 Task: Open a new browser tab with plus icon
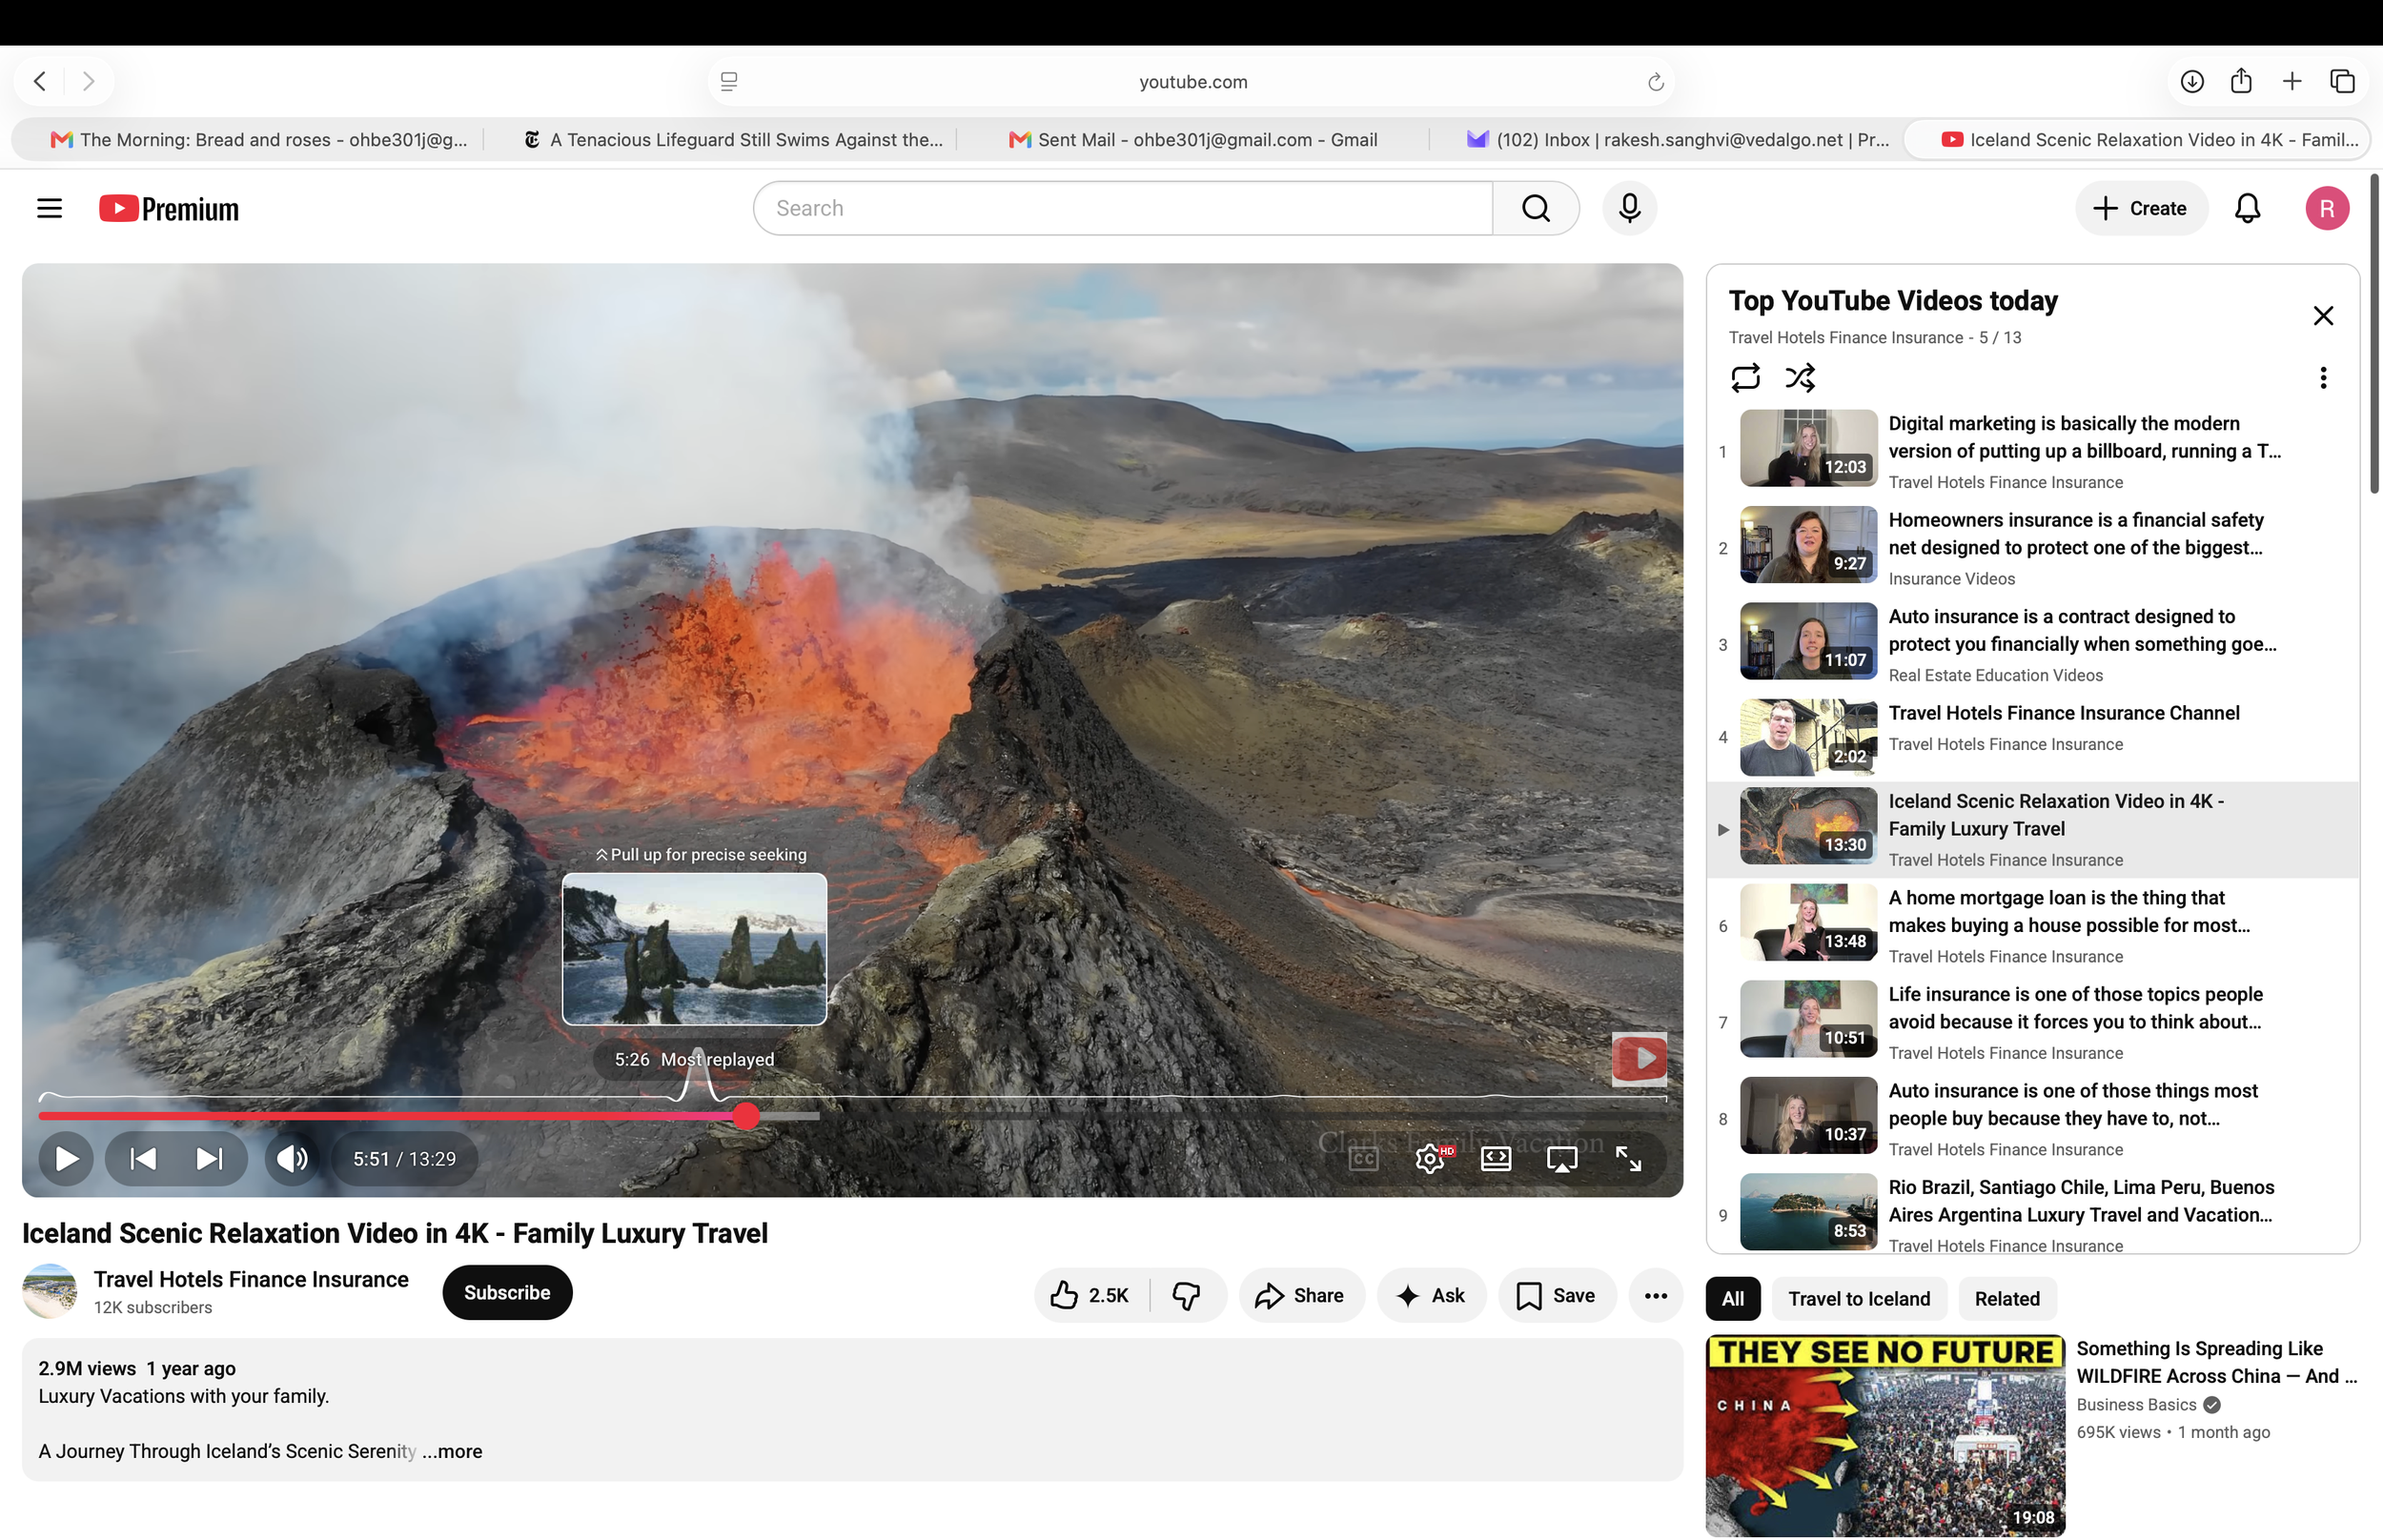point(2292,81)
